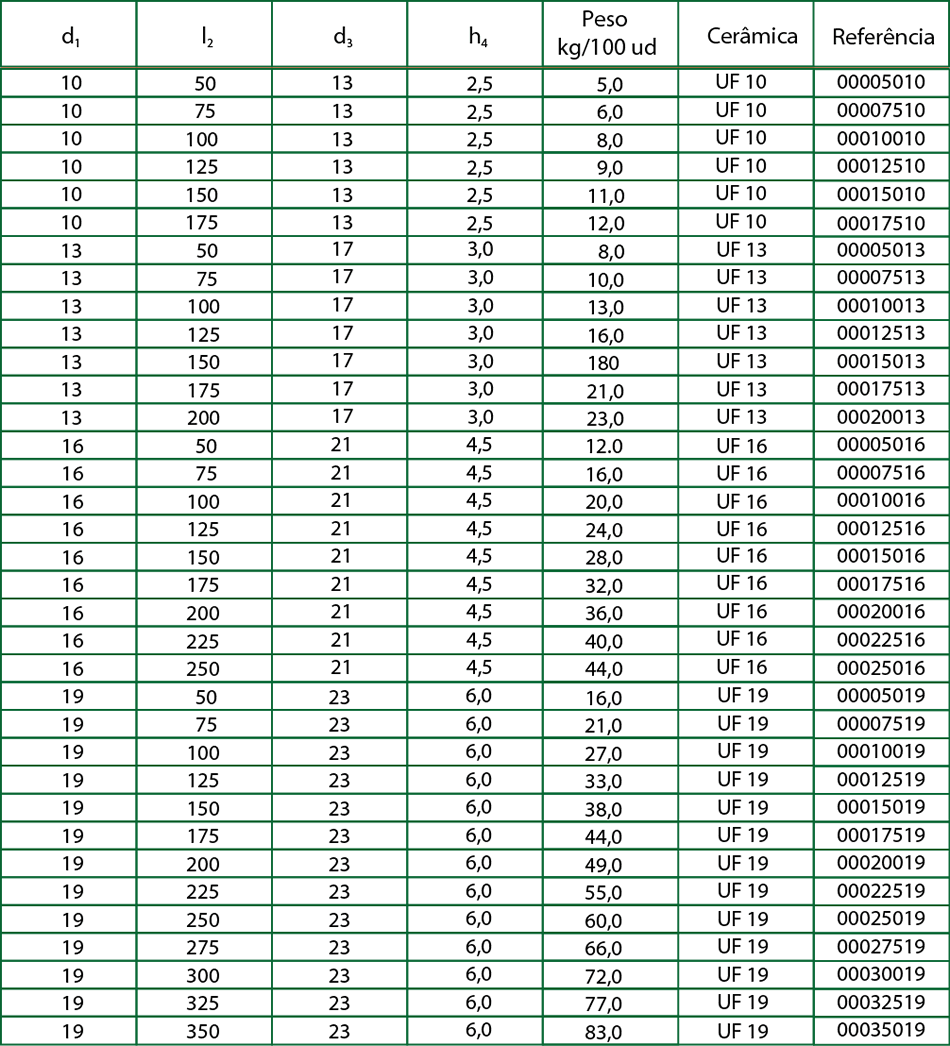950x1046 pixels.
Task: Select reference cell 00020019
Action: click(881, 863)
